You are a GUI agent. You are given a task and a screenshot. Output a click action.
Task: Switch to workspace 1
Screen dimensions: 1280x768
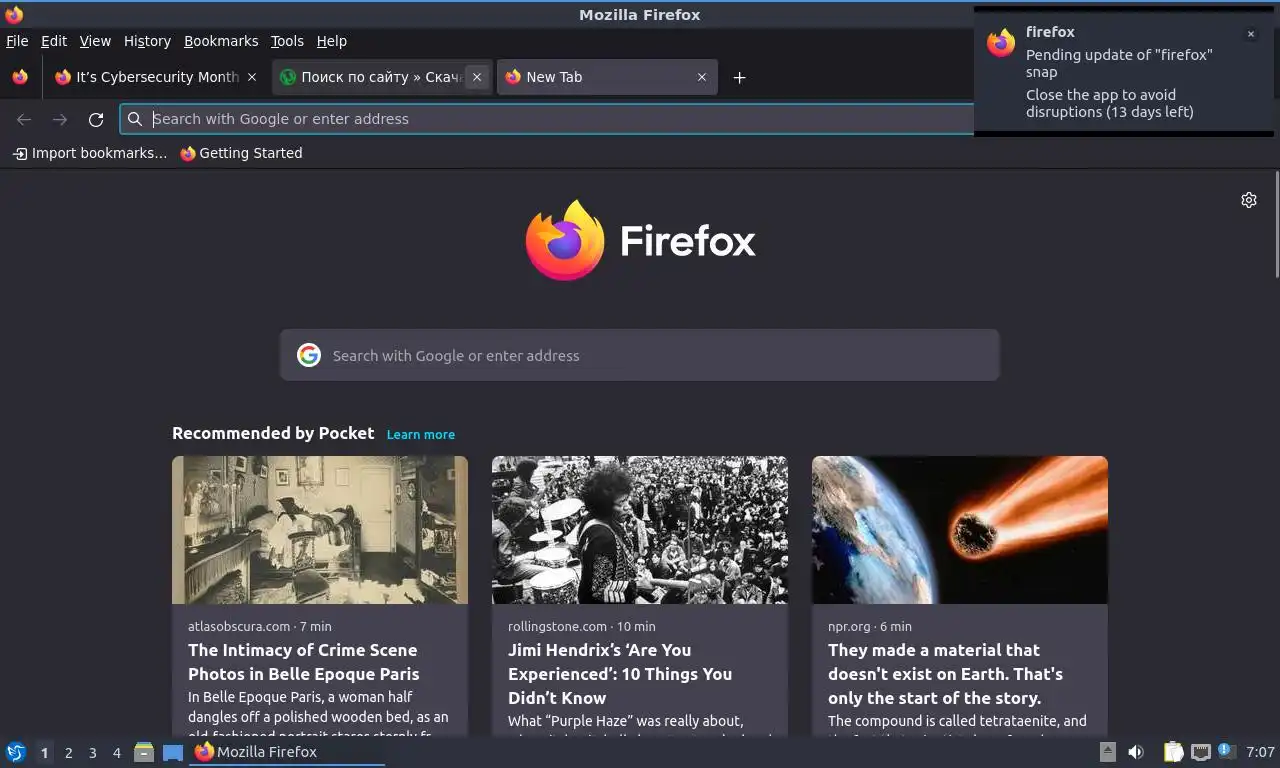click(x=44, y=753)
